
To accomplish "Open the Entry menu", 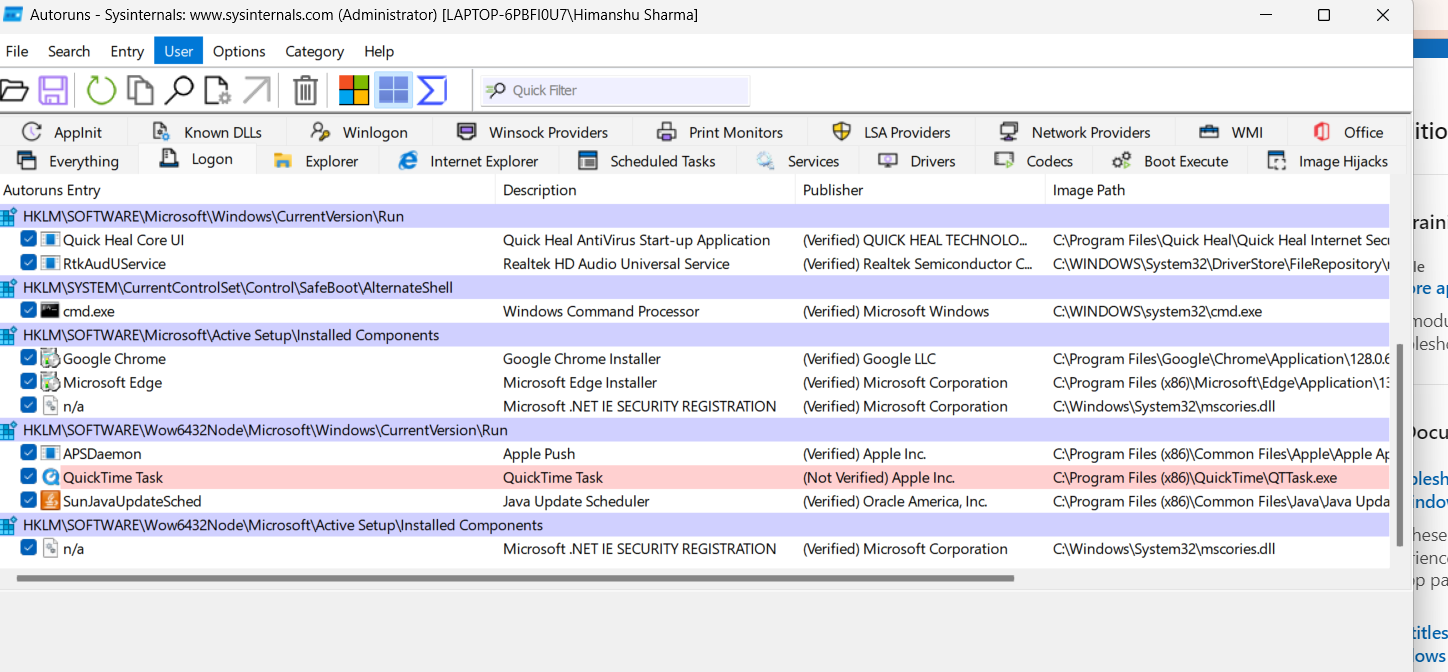I will (127, 51).
